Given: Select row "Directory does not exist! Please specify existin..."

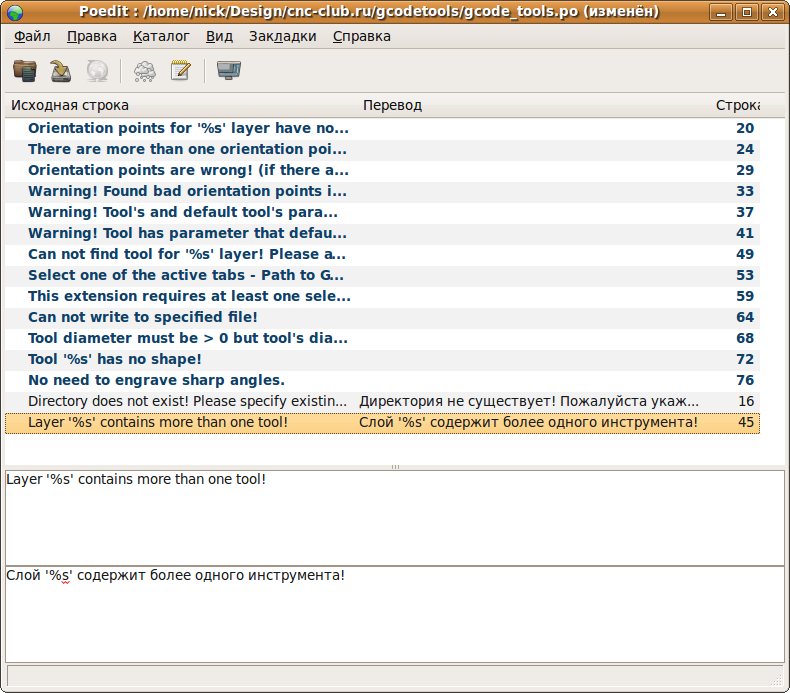Looking at the screenshot, I should (x=382, y=401).
